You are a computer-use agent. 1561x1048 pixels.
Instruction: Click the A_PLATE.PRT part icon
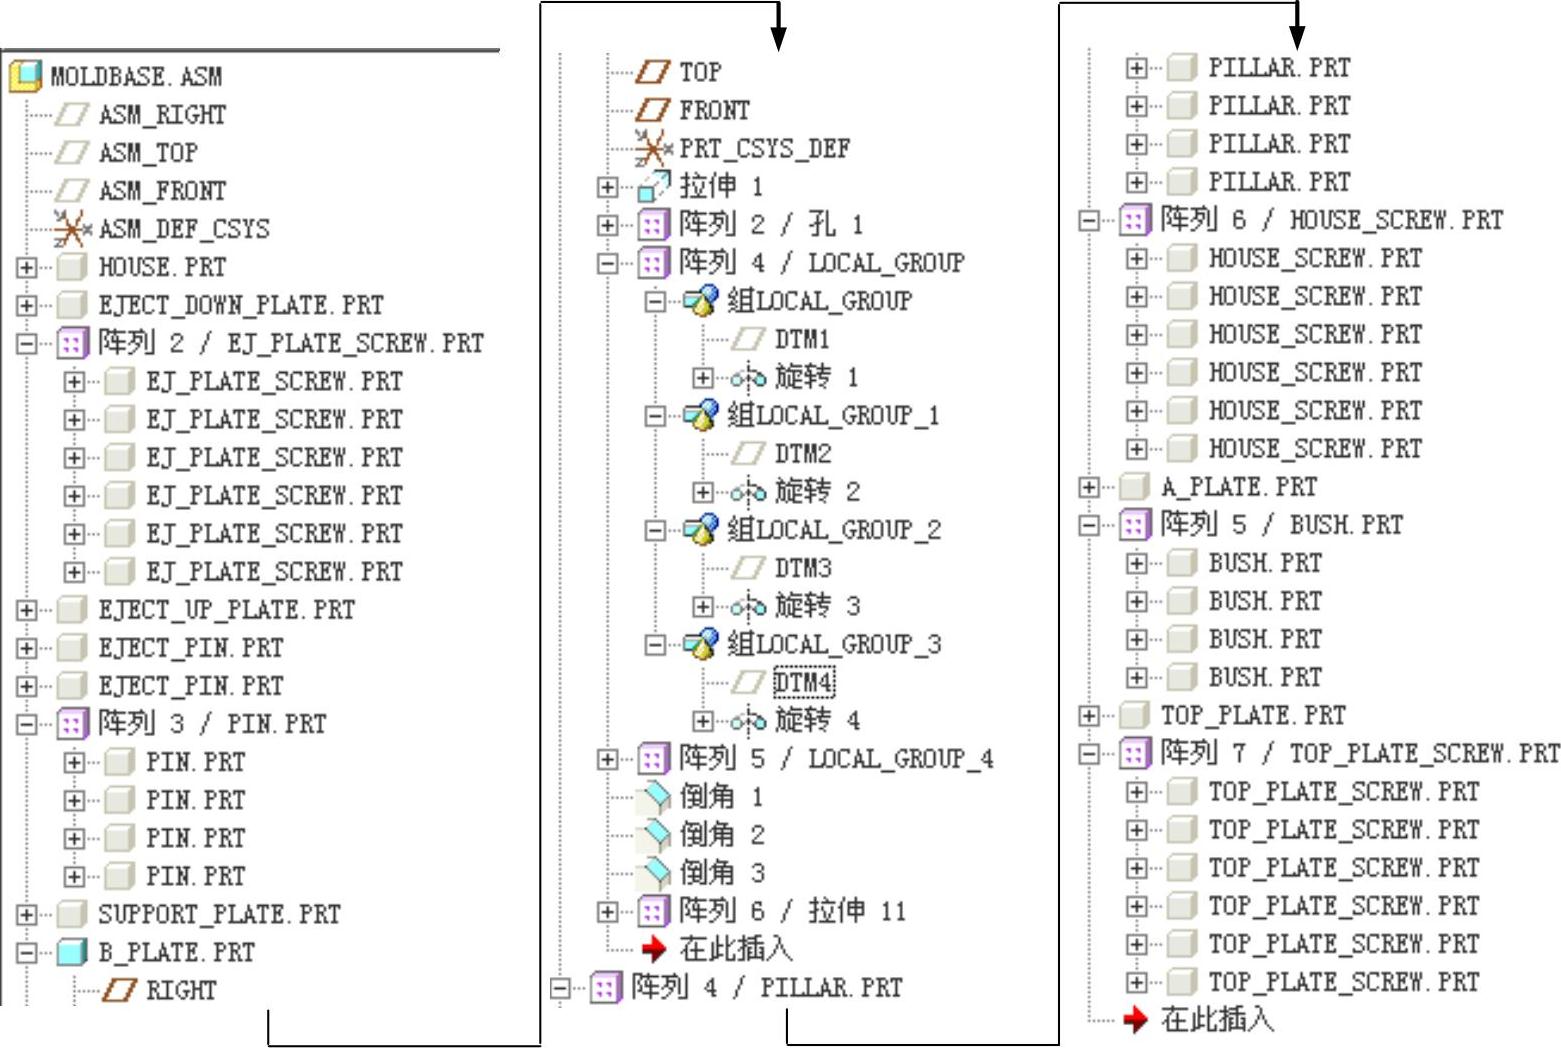click(1134, 487)
